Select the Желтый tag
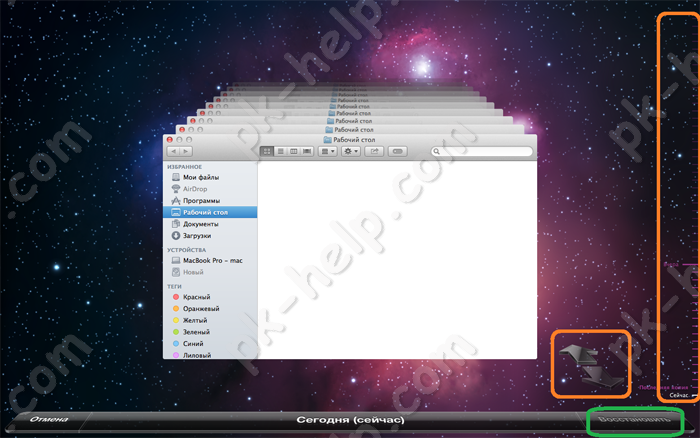Viewport: 700px width, 438px height. 210,320
